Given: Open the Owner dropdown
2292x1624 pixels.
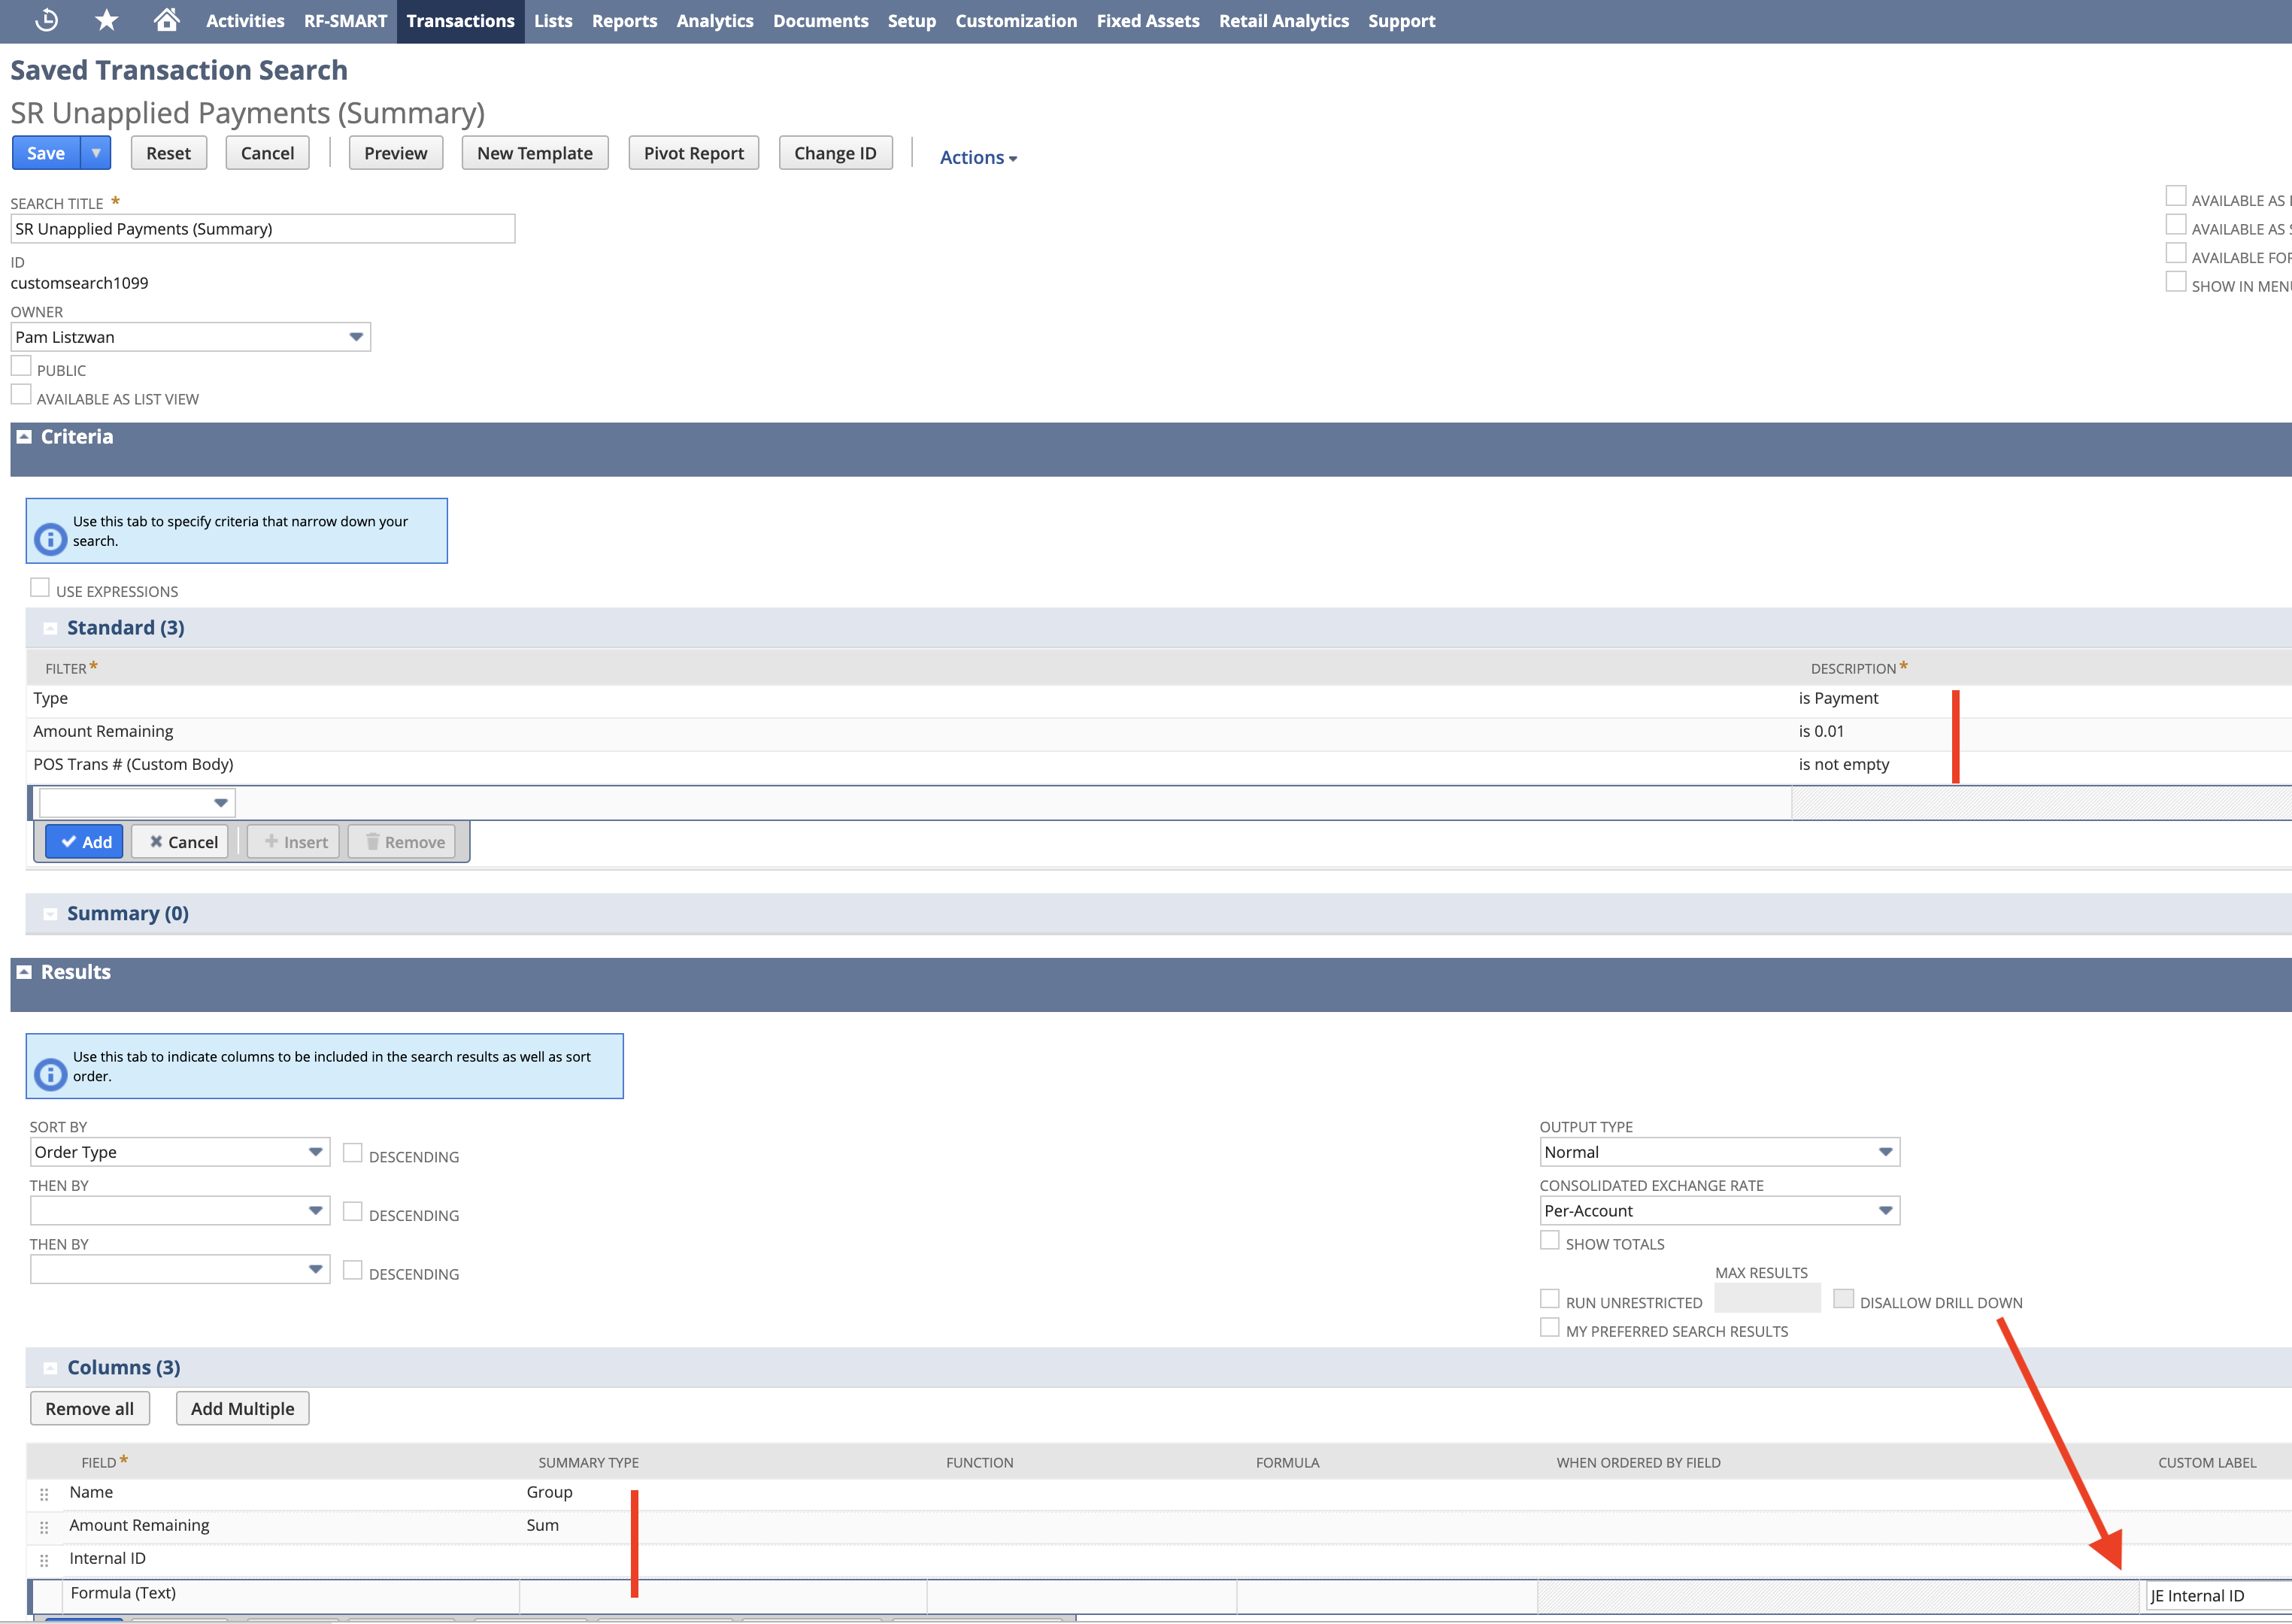Looking at the screenshot, I should [355, 337].
